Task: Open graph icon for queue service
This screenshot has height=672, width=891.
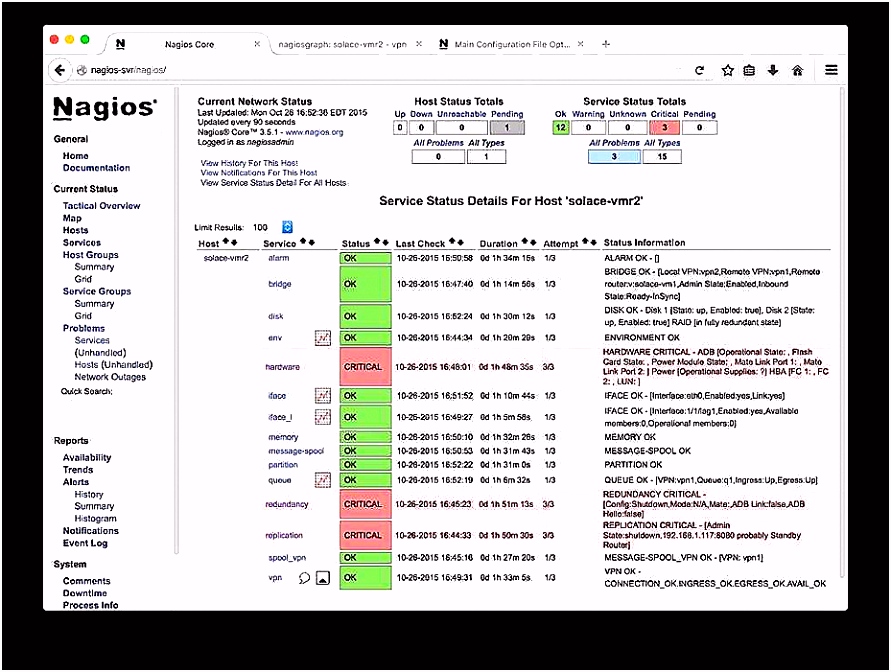Action: [x=323, y=480]
